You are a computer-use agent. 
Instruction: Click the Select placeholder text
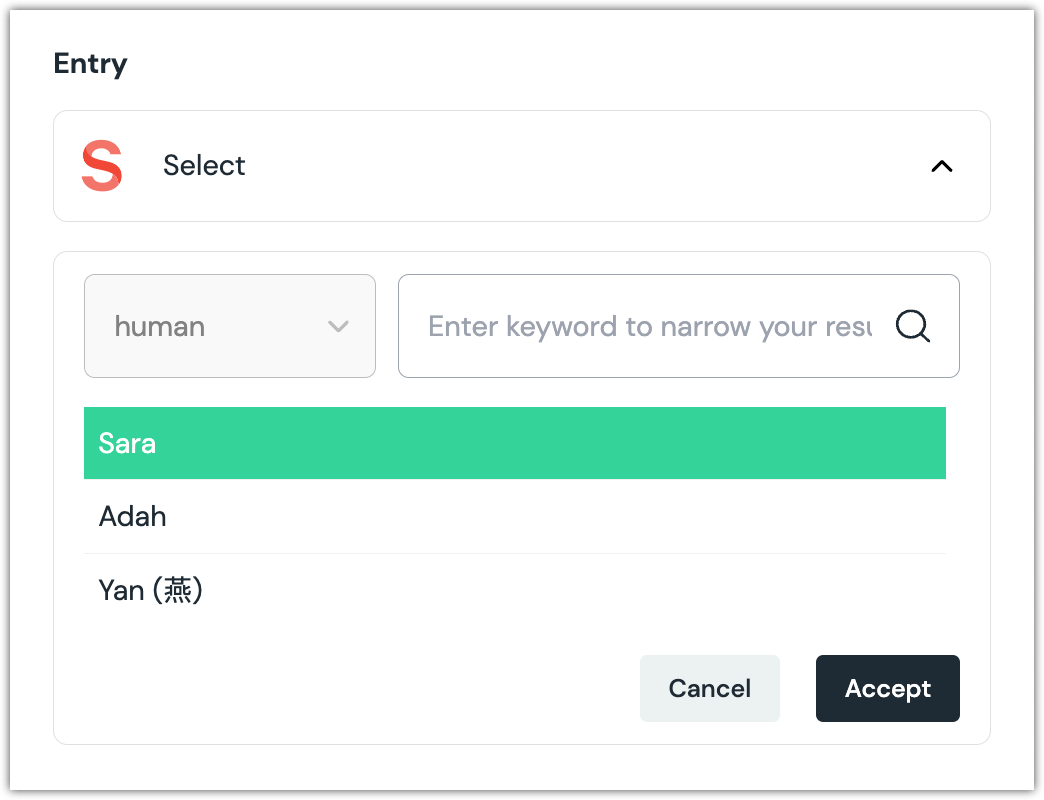[204, 166]
